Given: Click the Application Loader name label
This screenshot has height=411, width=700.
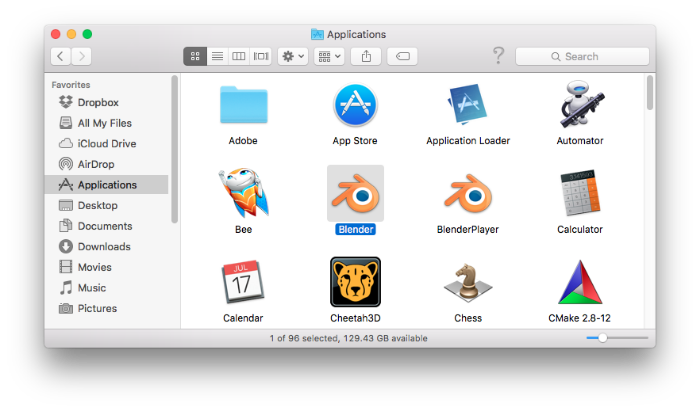Looking at the screenshot, I should point(468,141).
